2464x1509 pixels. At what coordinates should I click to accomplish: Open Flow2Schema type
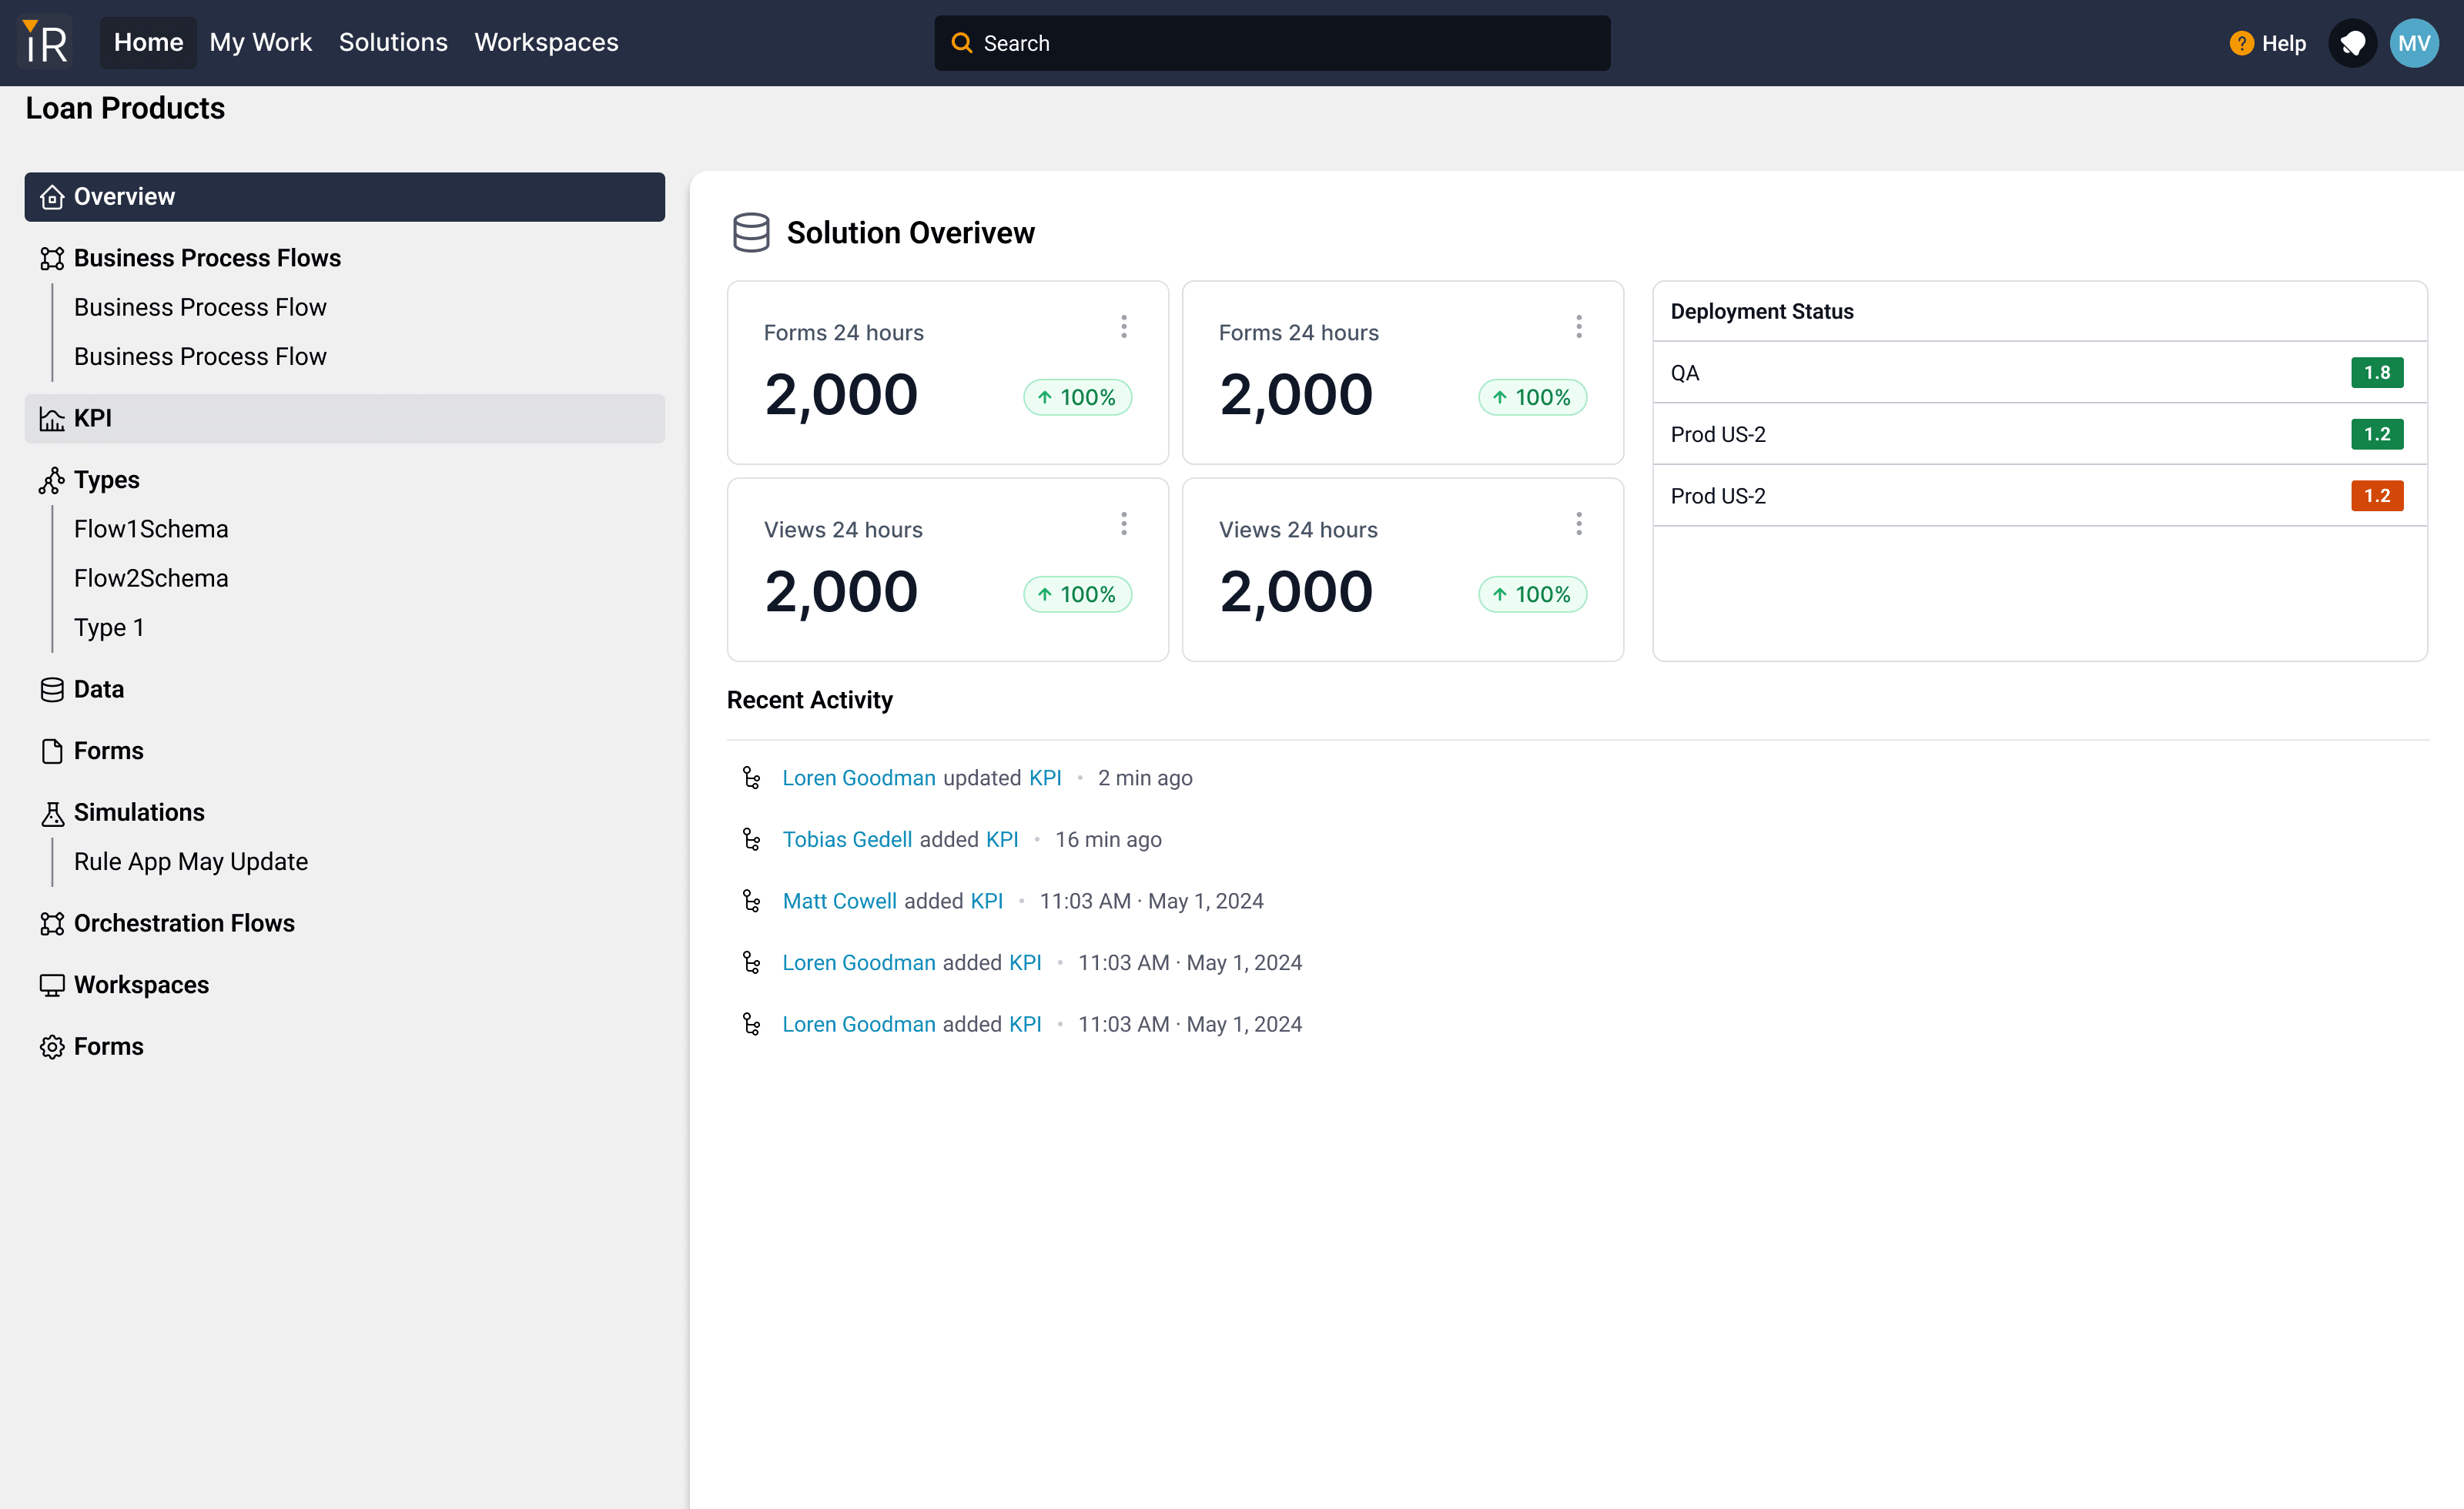(151, 578)
